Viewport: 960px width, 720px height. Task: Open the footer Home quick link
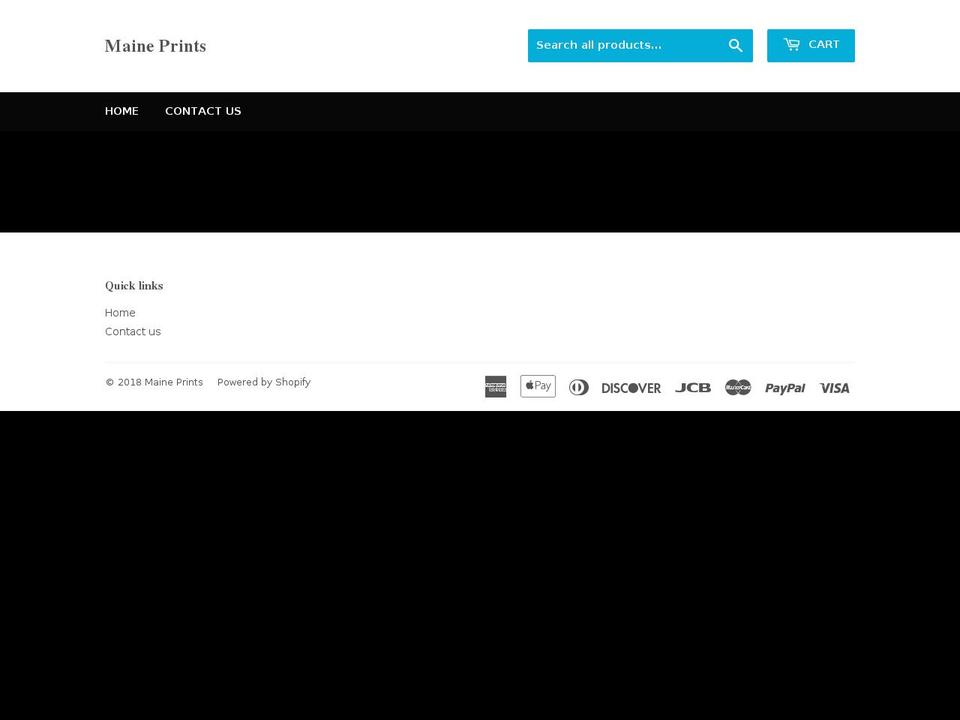(120, 312)
